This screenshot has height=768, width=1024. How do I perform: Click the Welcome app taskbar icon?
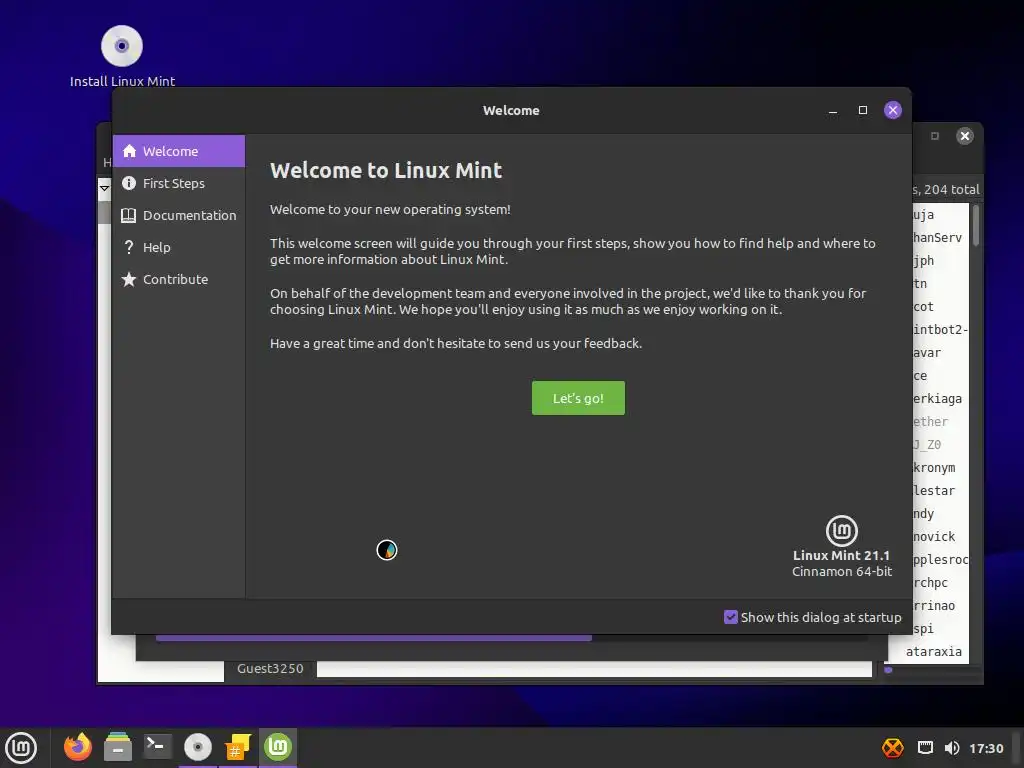pos(278,746)
